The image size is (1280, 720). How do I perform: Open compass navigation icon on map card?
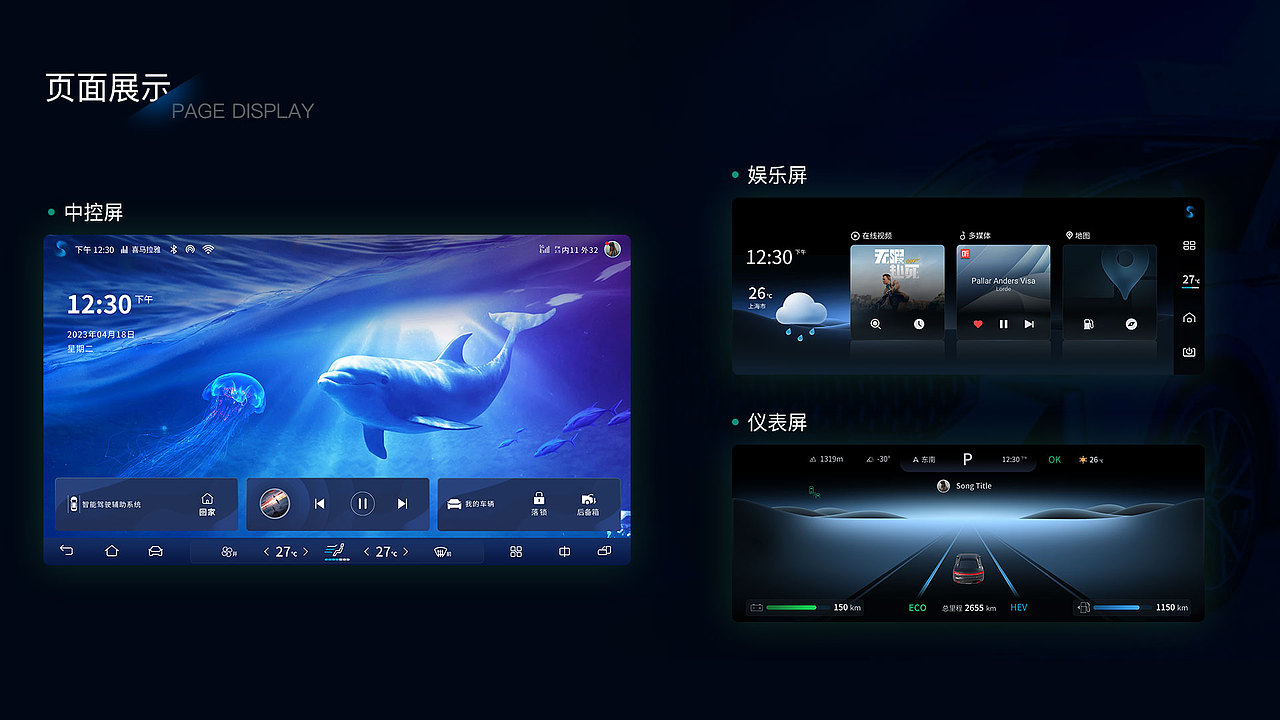point(1131,324)
